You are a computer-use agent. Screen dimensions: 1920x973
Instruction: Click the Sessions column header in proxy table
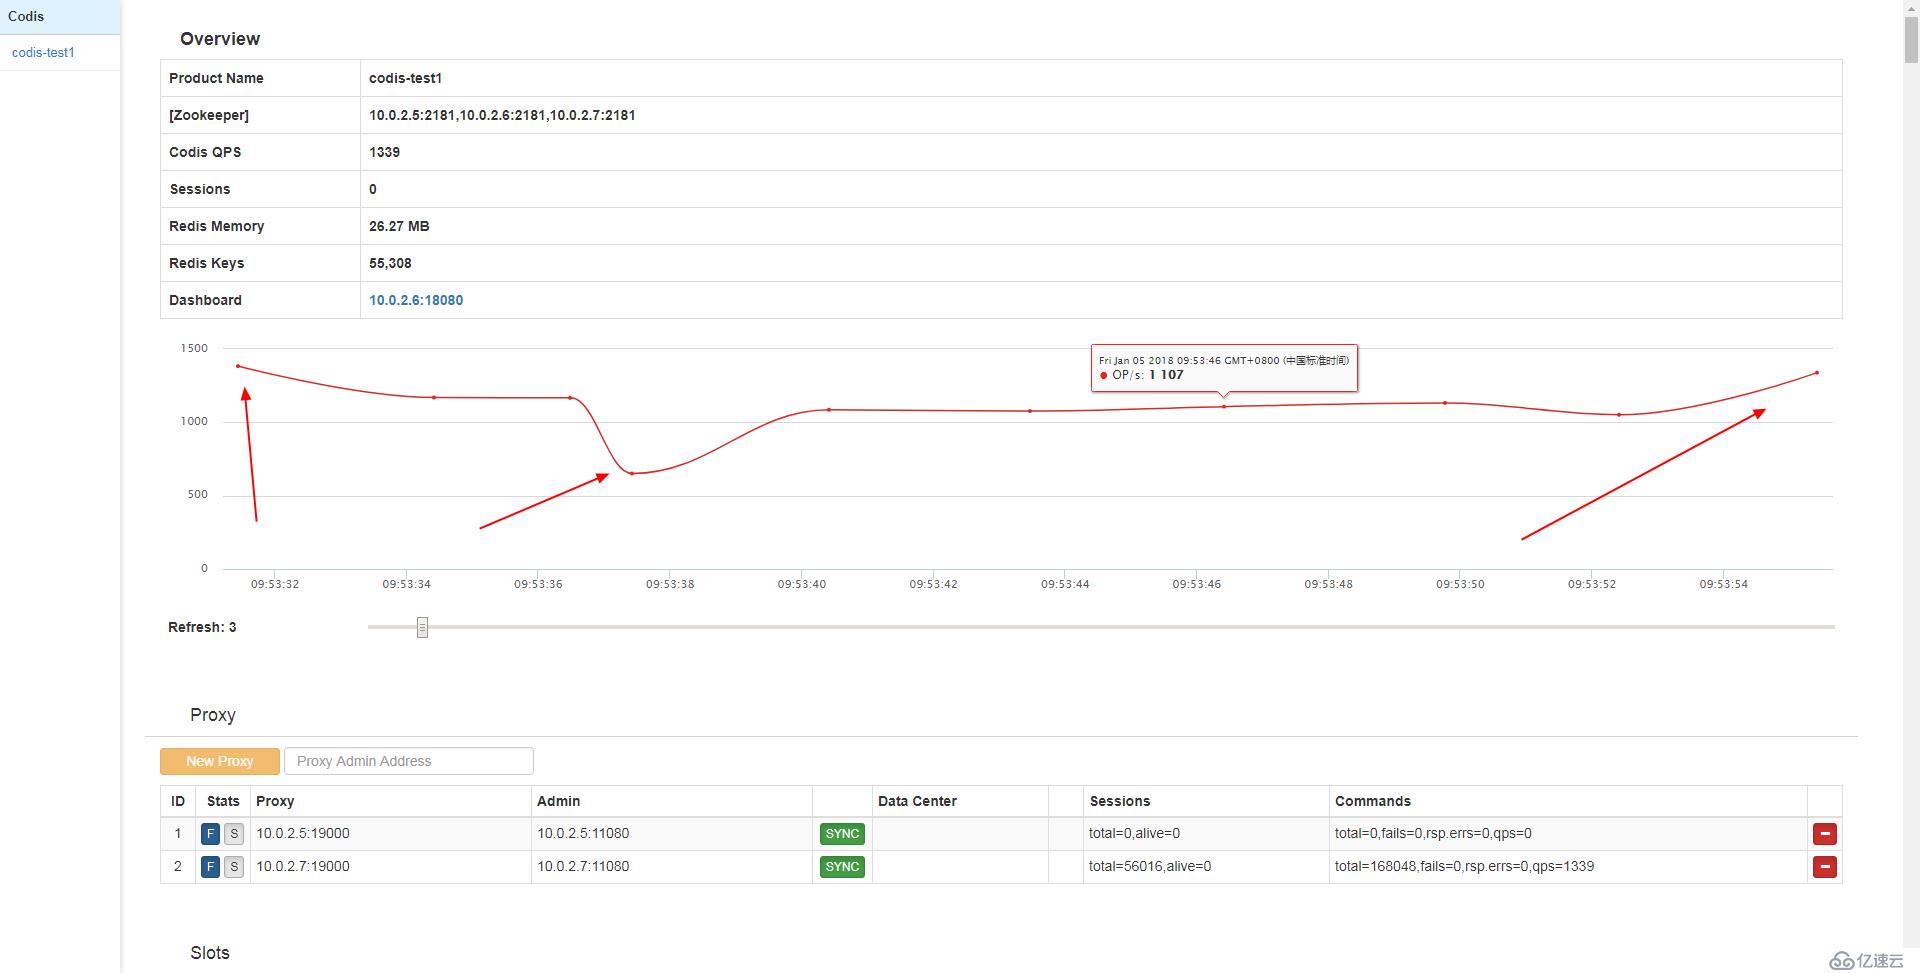[x=1120, y=801]
